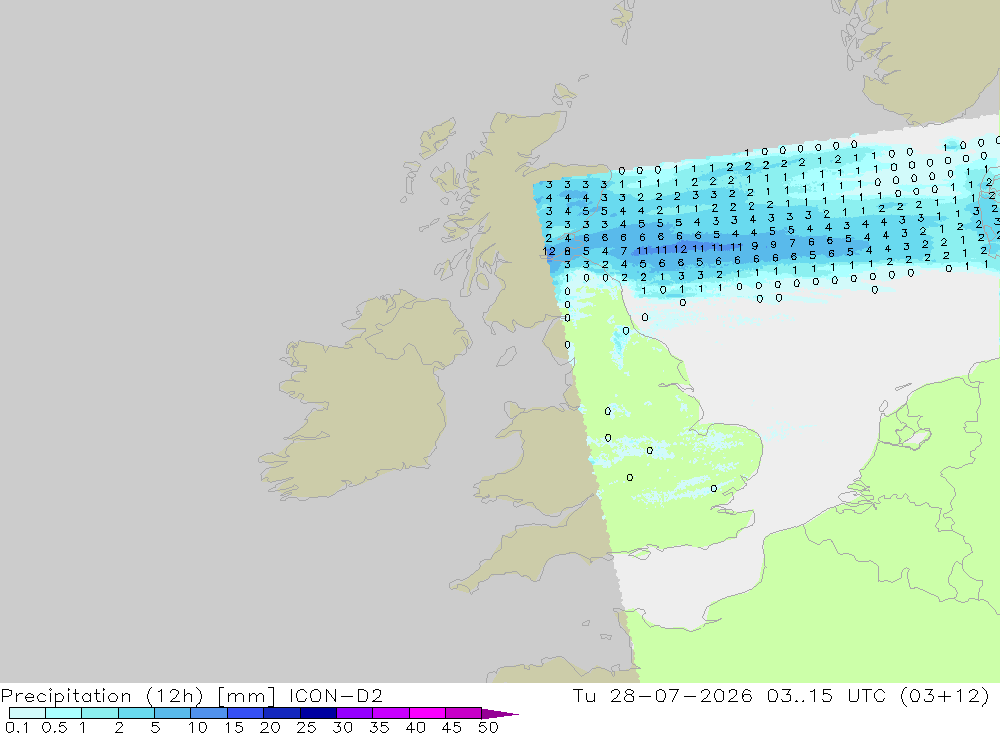Click the legend tick label '25'
Screen dimensions: 1000x733
(x=306, y=727)
